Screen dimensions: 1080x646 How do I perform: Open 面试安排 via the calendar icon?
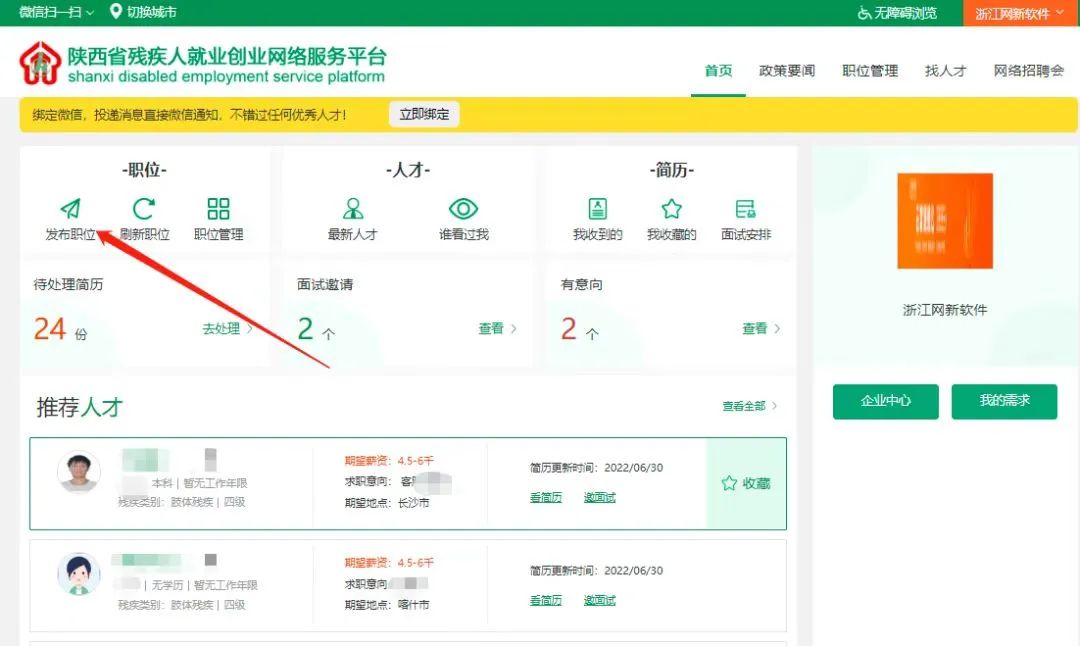click(x=744, y=210)
